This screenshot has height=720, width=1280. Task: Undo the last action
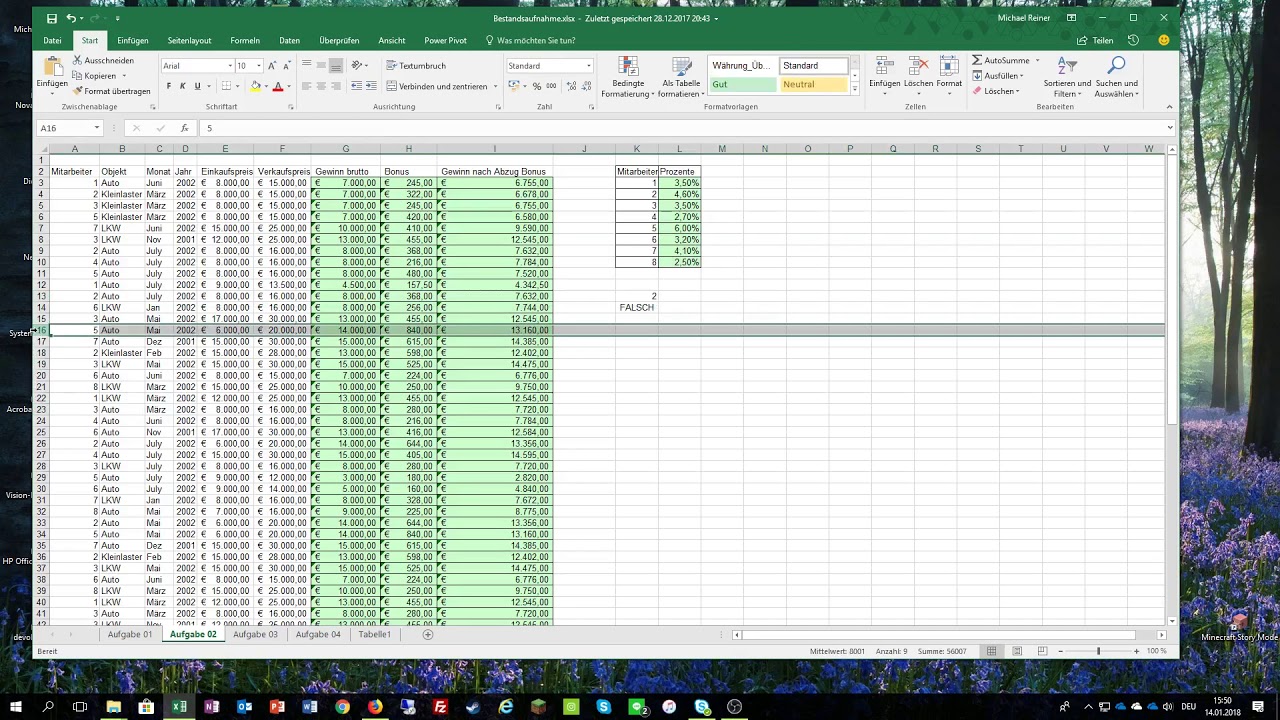point(71,18)
